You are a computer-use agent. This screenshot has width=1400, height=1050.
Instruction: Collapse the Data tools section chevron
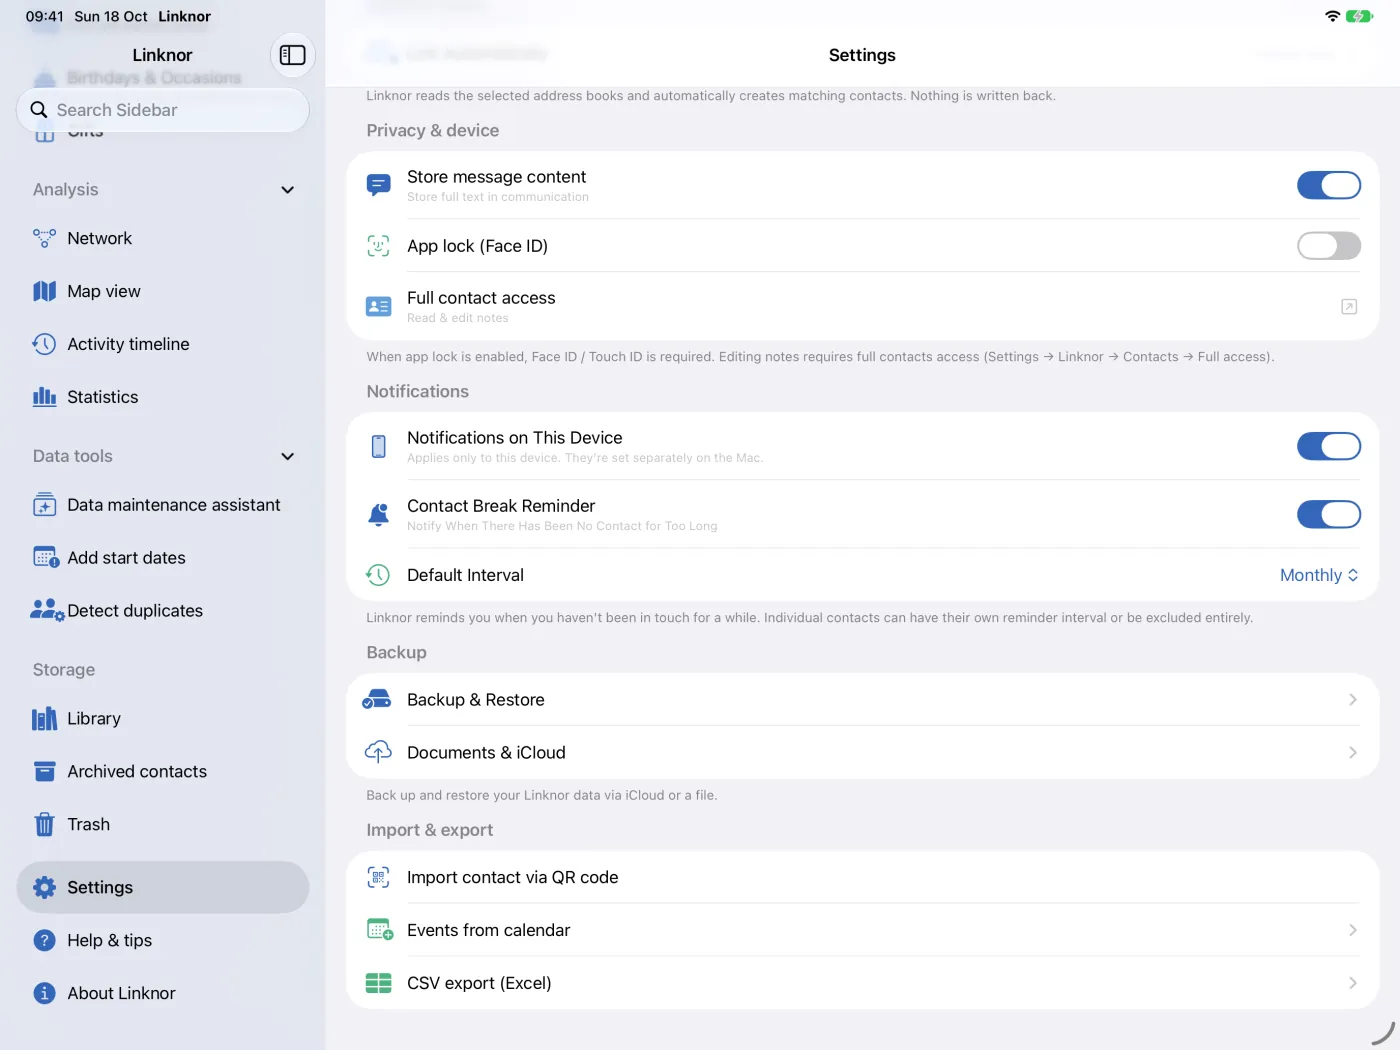[x=287, y=457]
